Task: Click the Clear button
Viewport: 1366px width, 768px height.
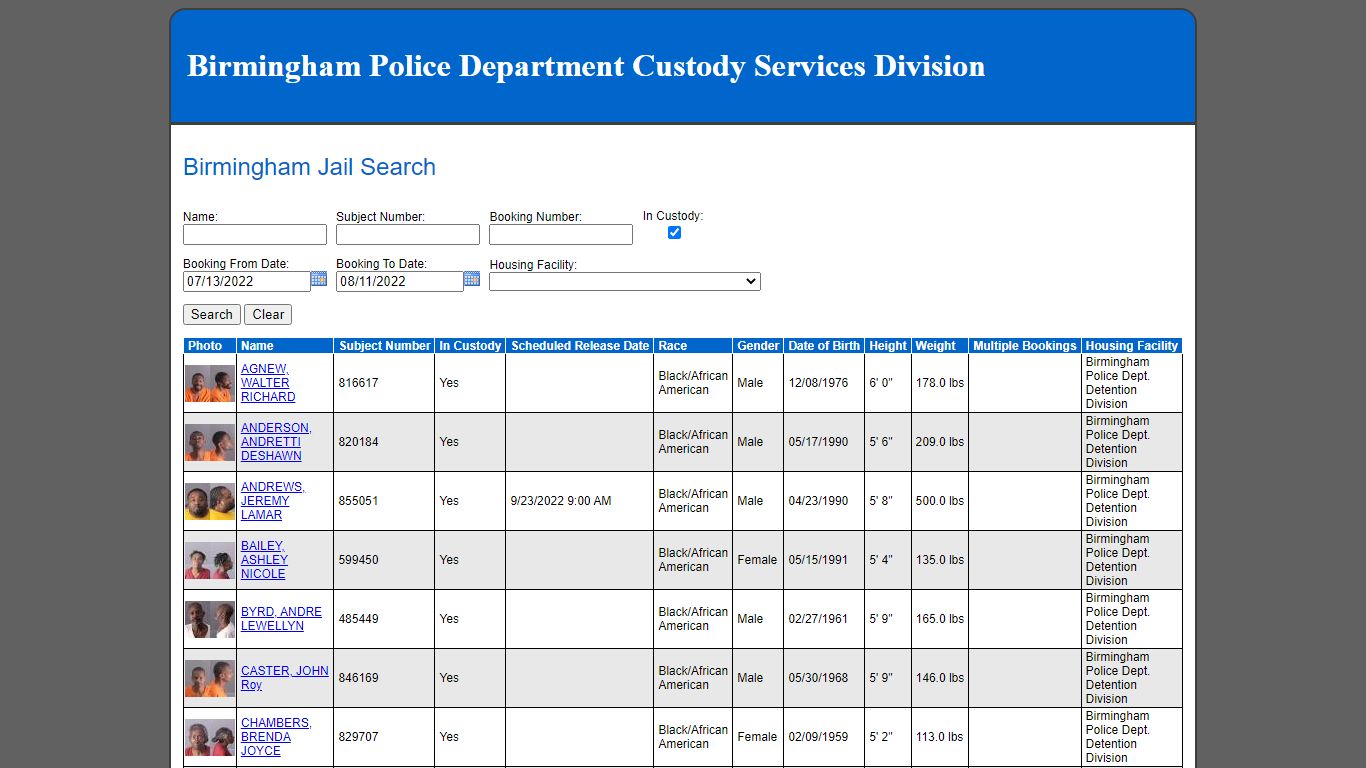Action: pyautogui.click(x=268, y=315)
